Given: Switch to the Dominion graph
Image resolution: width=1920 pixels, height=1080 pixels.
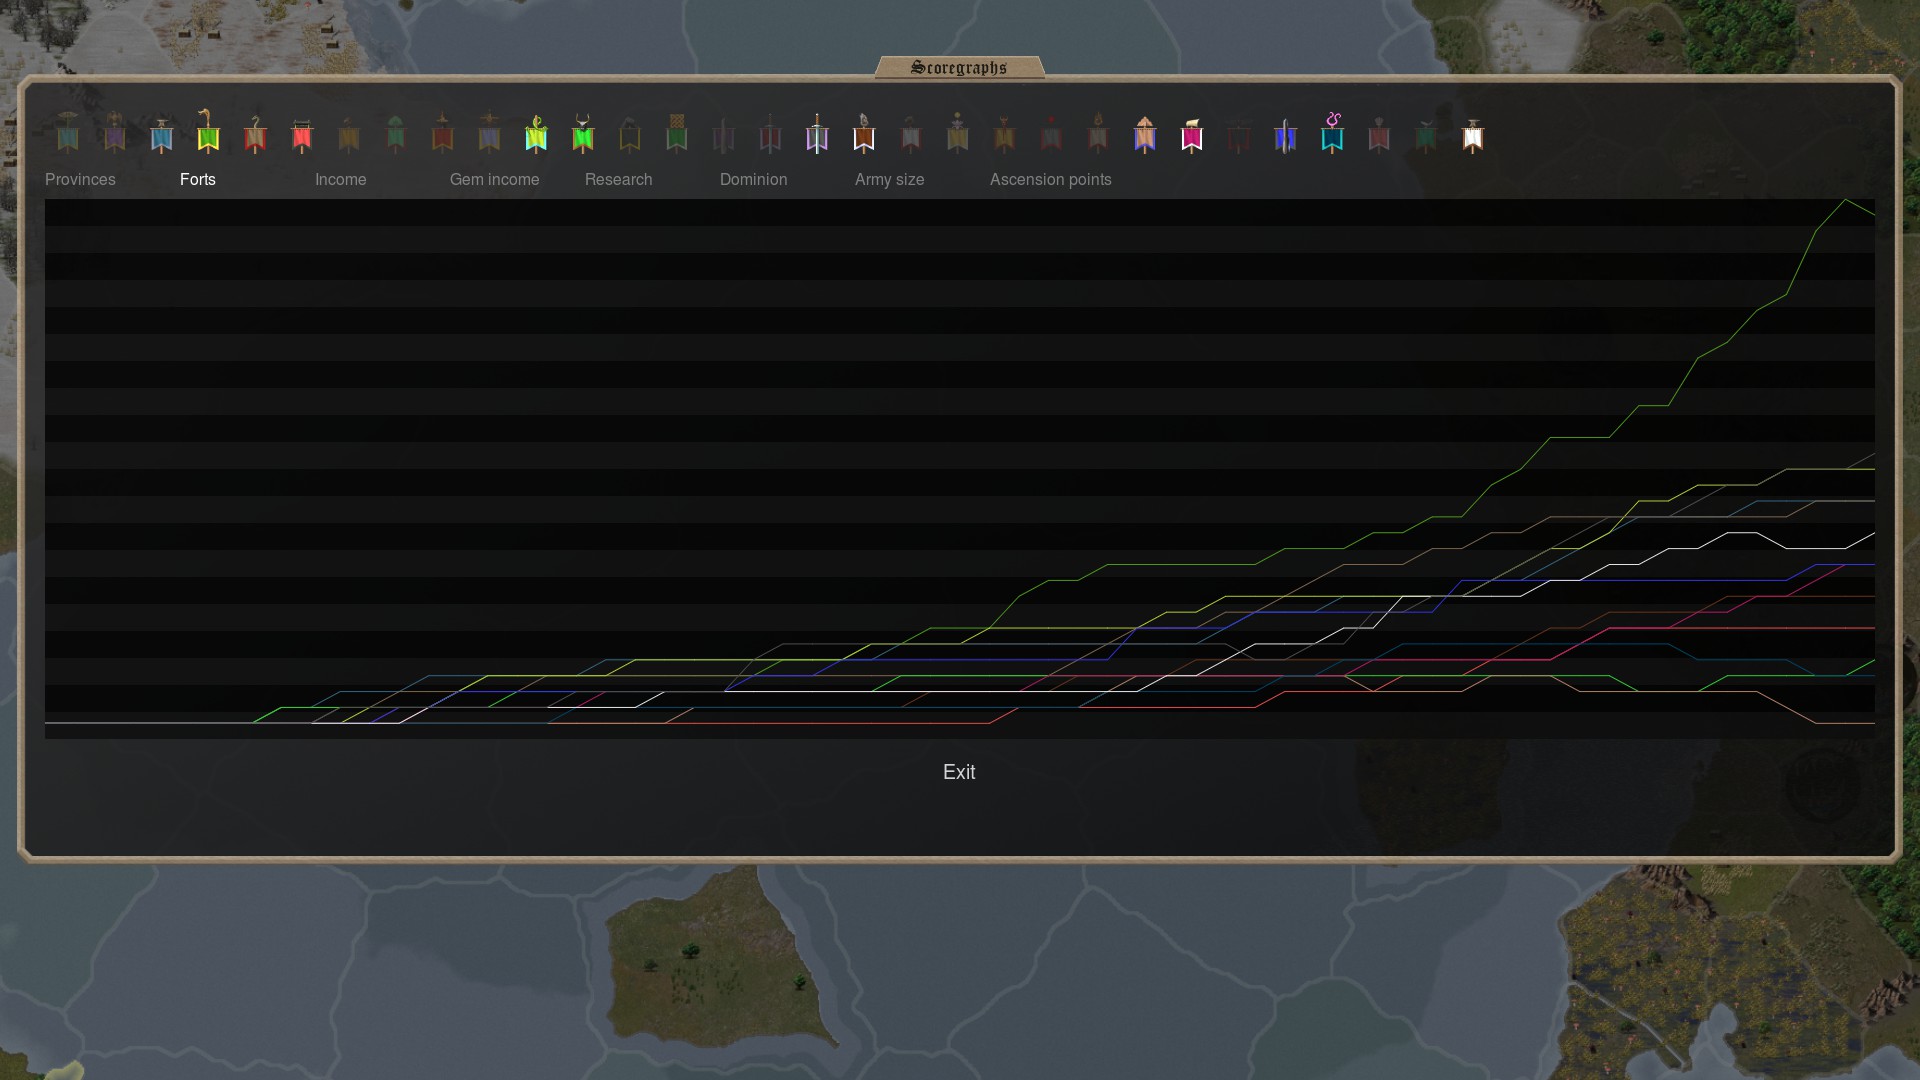Looking at the screenshot, I should pyautogui.click(x=754, y=180).
